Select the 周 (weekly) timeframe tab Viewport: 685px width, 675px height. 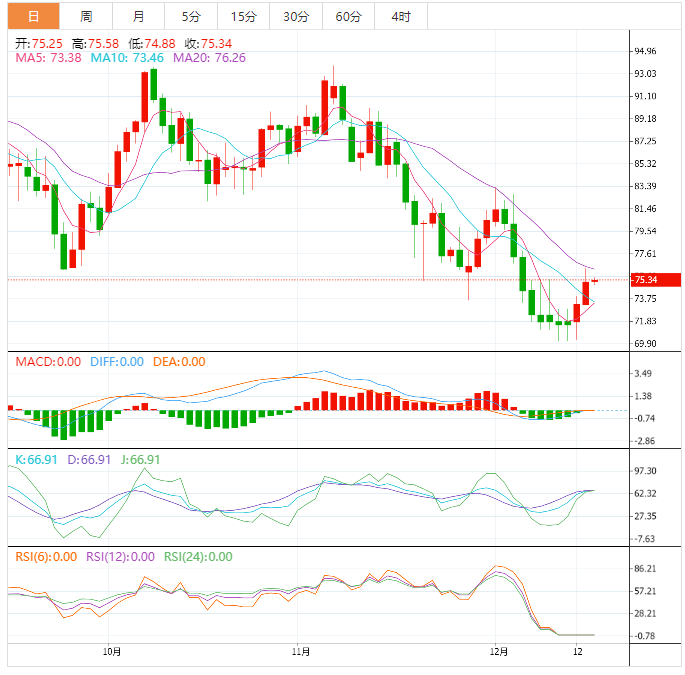[86, 16]
